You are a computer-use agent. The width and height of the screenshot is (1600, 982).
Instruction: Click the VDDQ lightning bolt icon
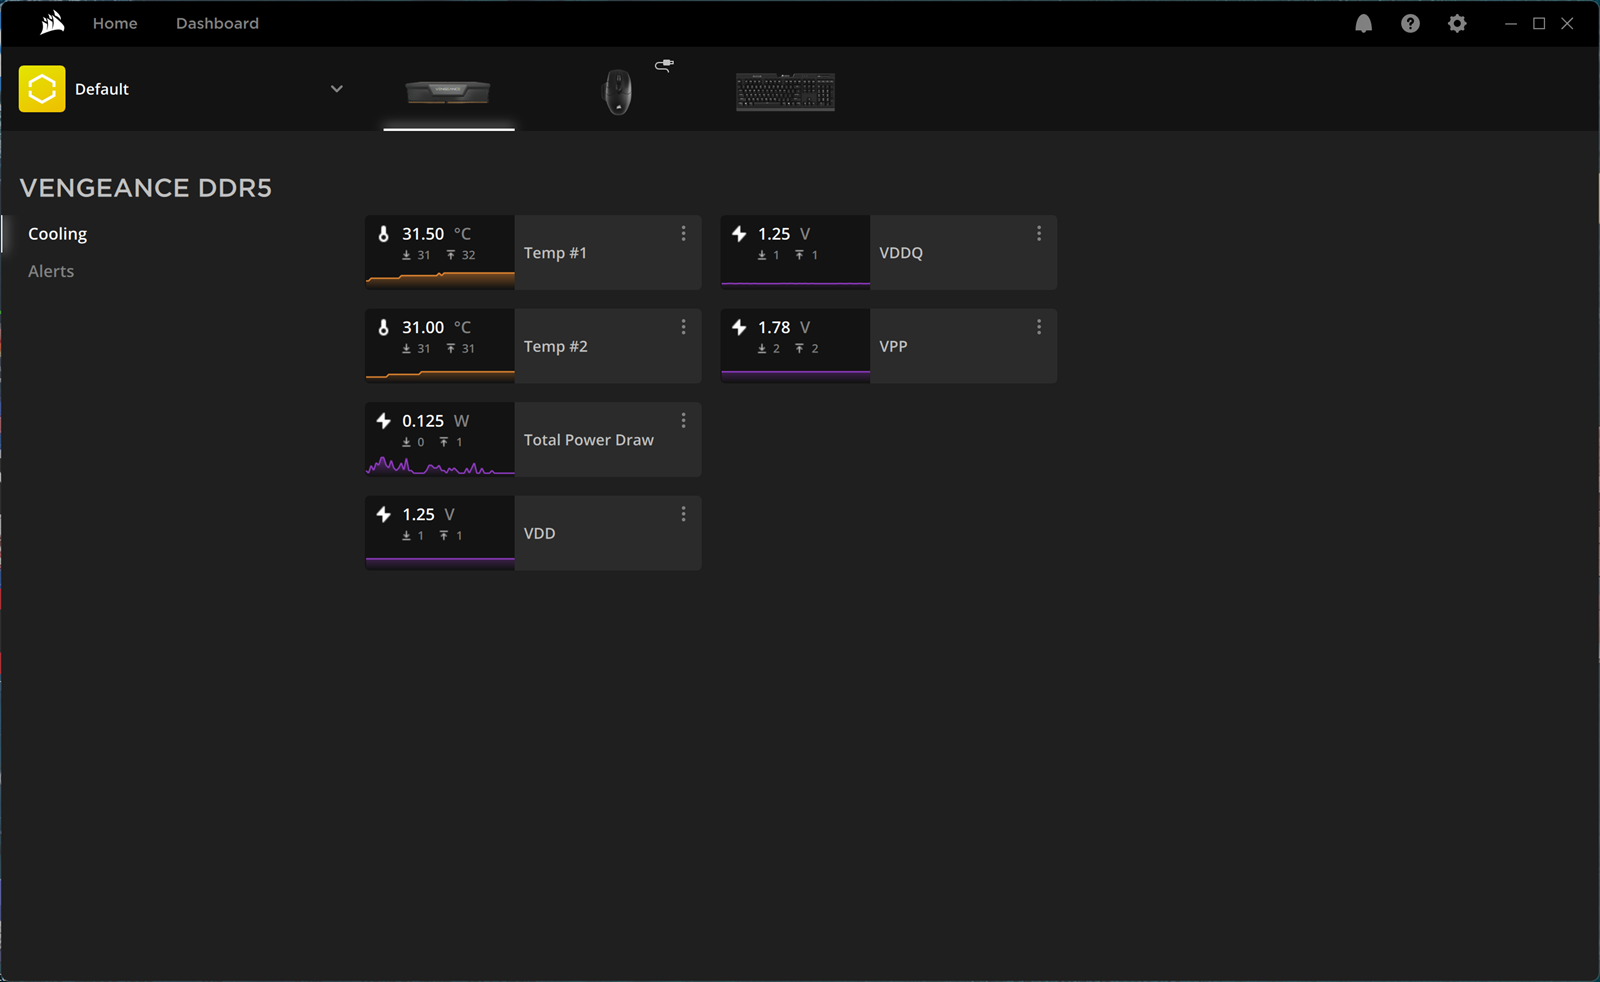739,234
